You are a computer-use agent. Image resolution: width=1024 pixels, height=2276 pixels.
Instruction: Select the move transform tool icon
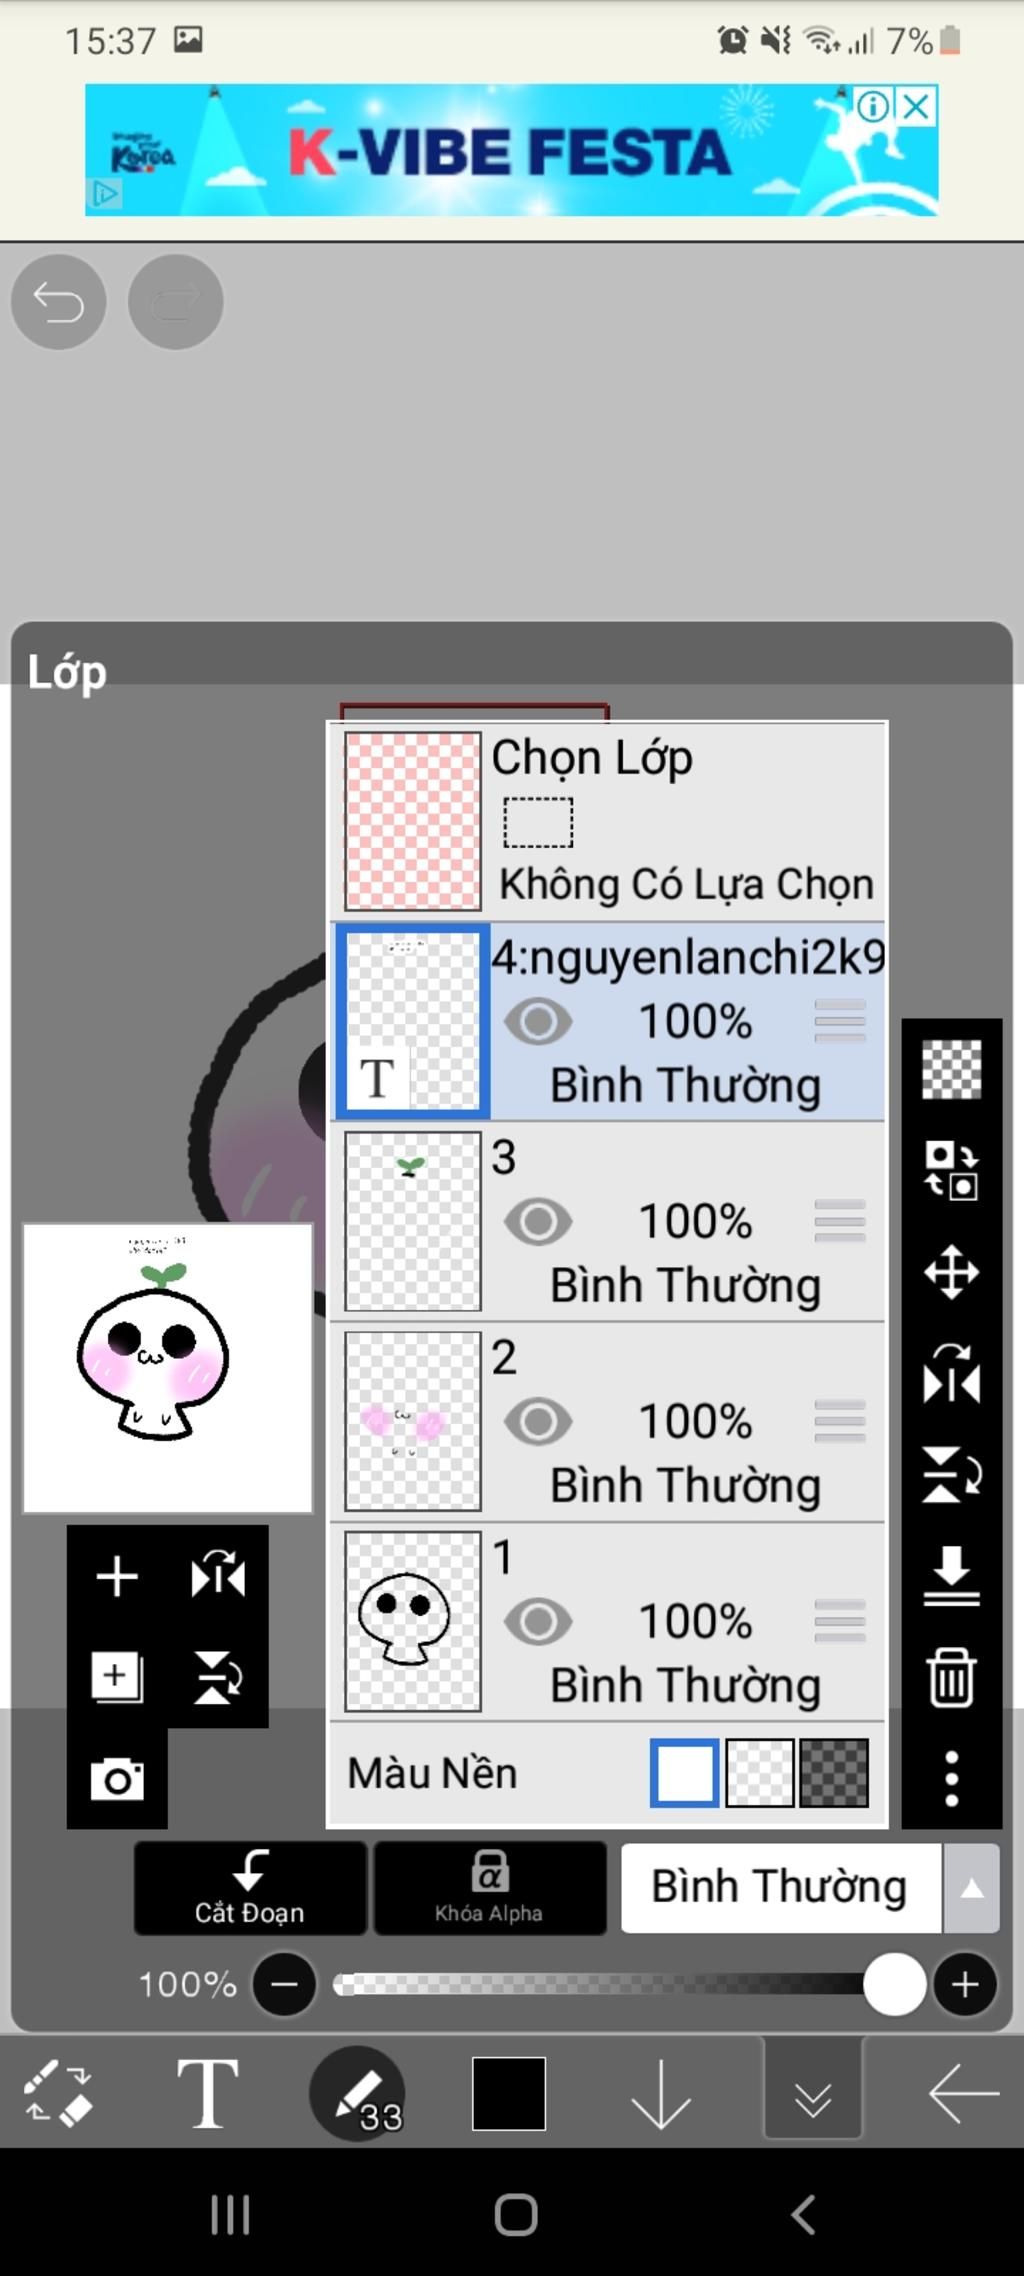coord(951,1272)
